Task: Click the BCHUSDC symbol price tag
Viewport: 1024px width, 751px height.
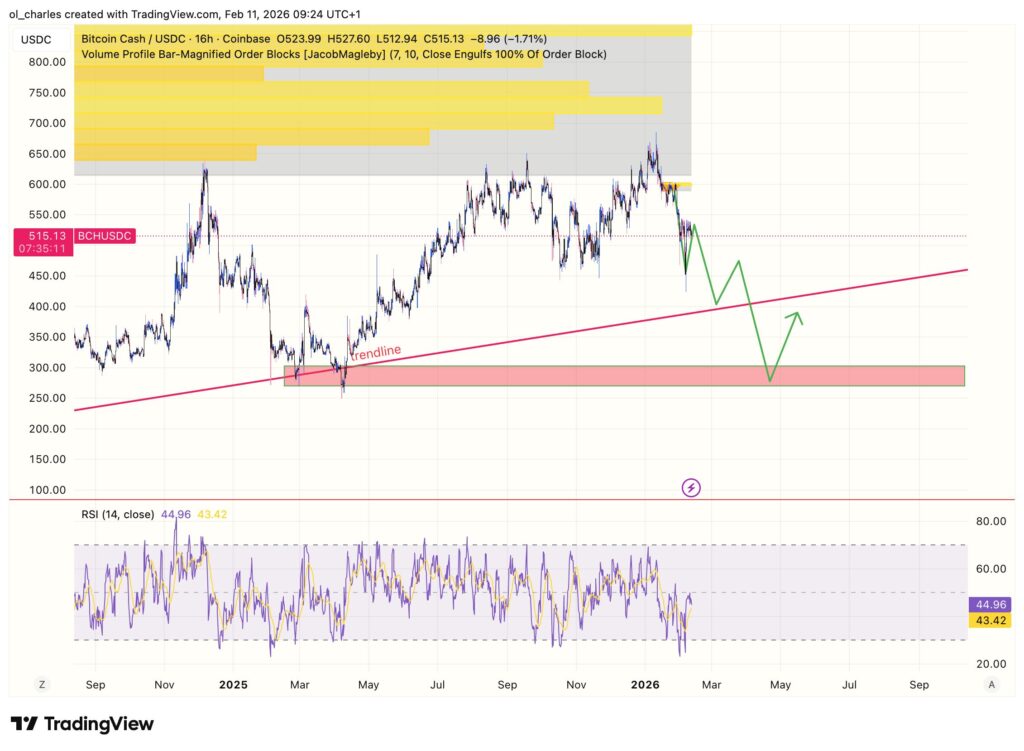Action: coord(105,236)
